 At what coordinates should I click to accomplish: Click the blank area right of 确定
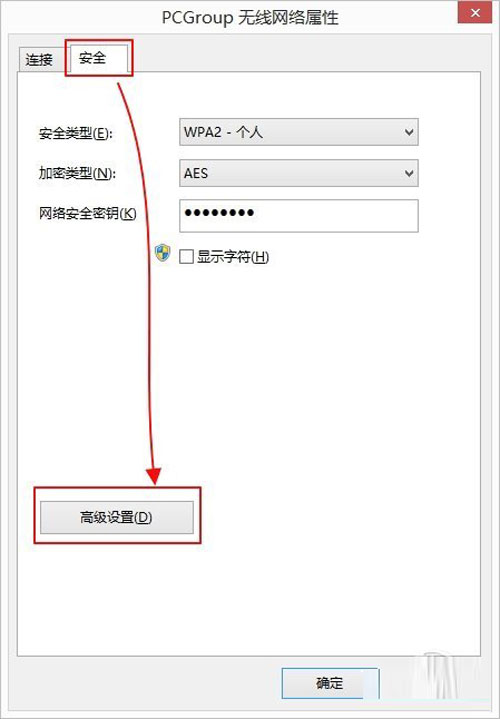point(436,683)
